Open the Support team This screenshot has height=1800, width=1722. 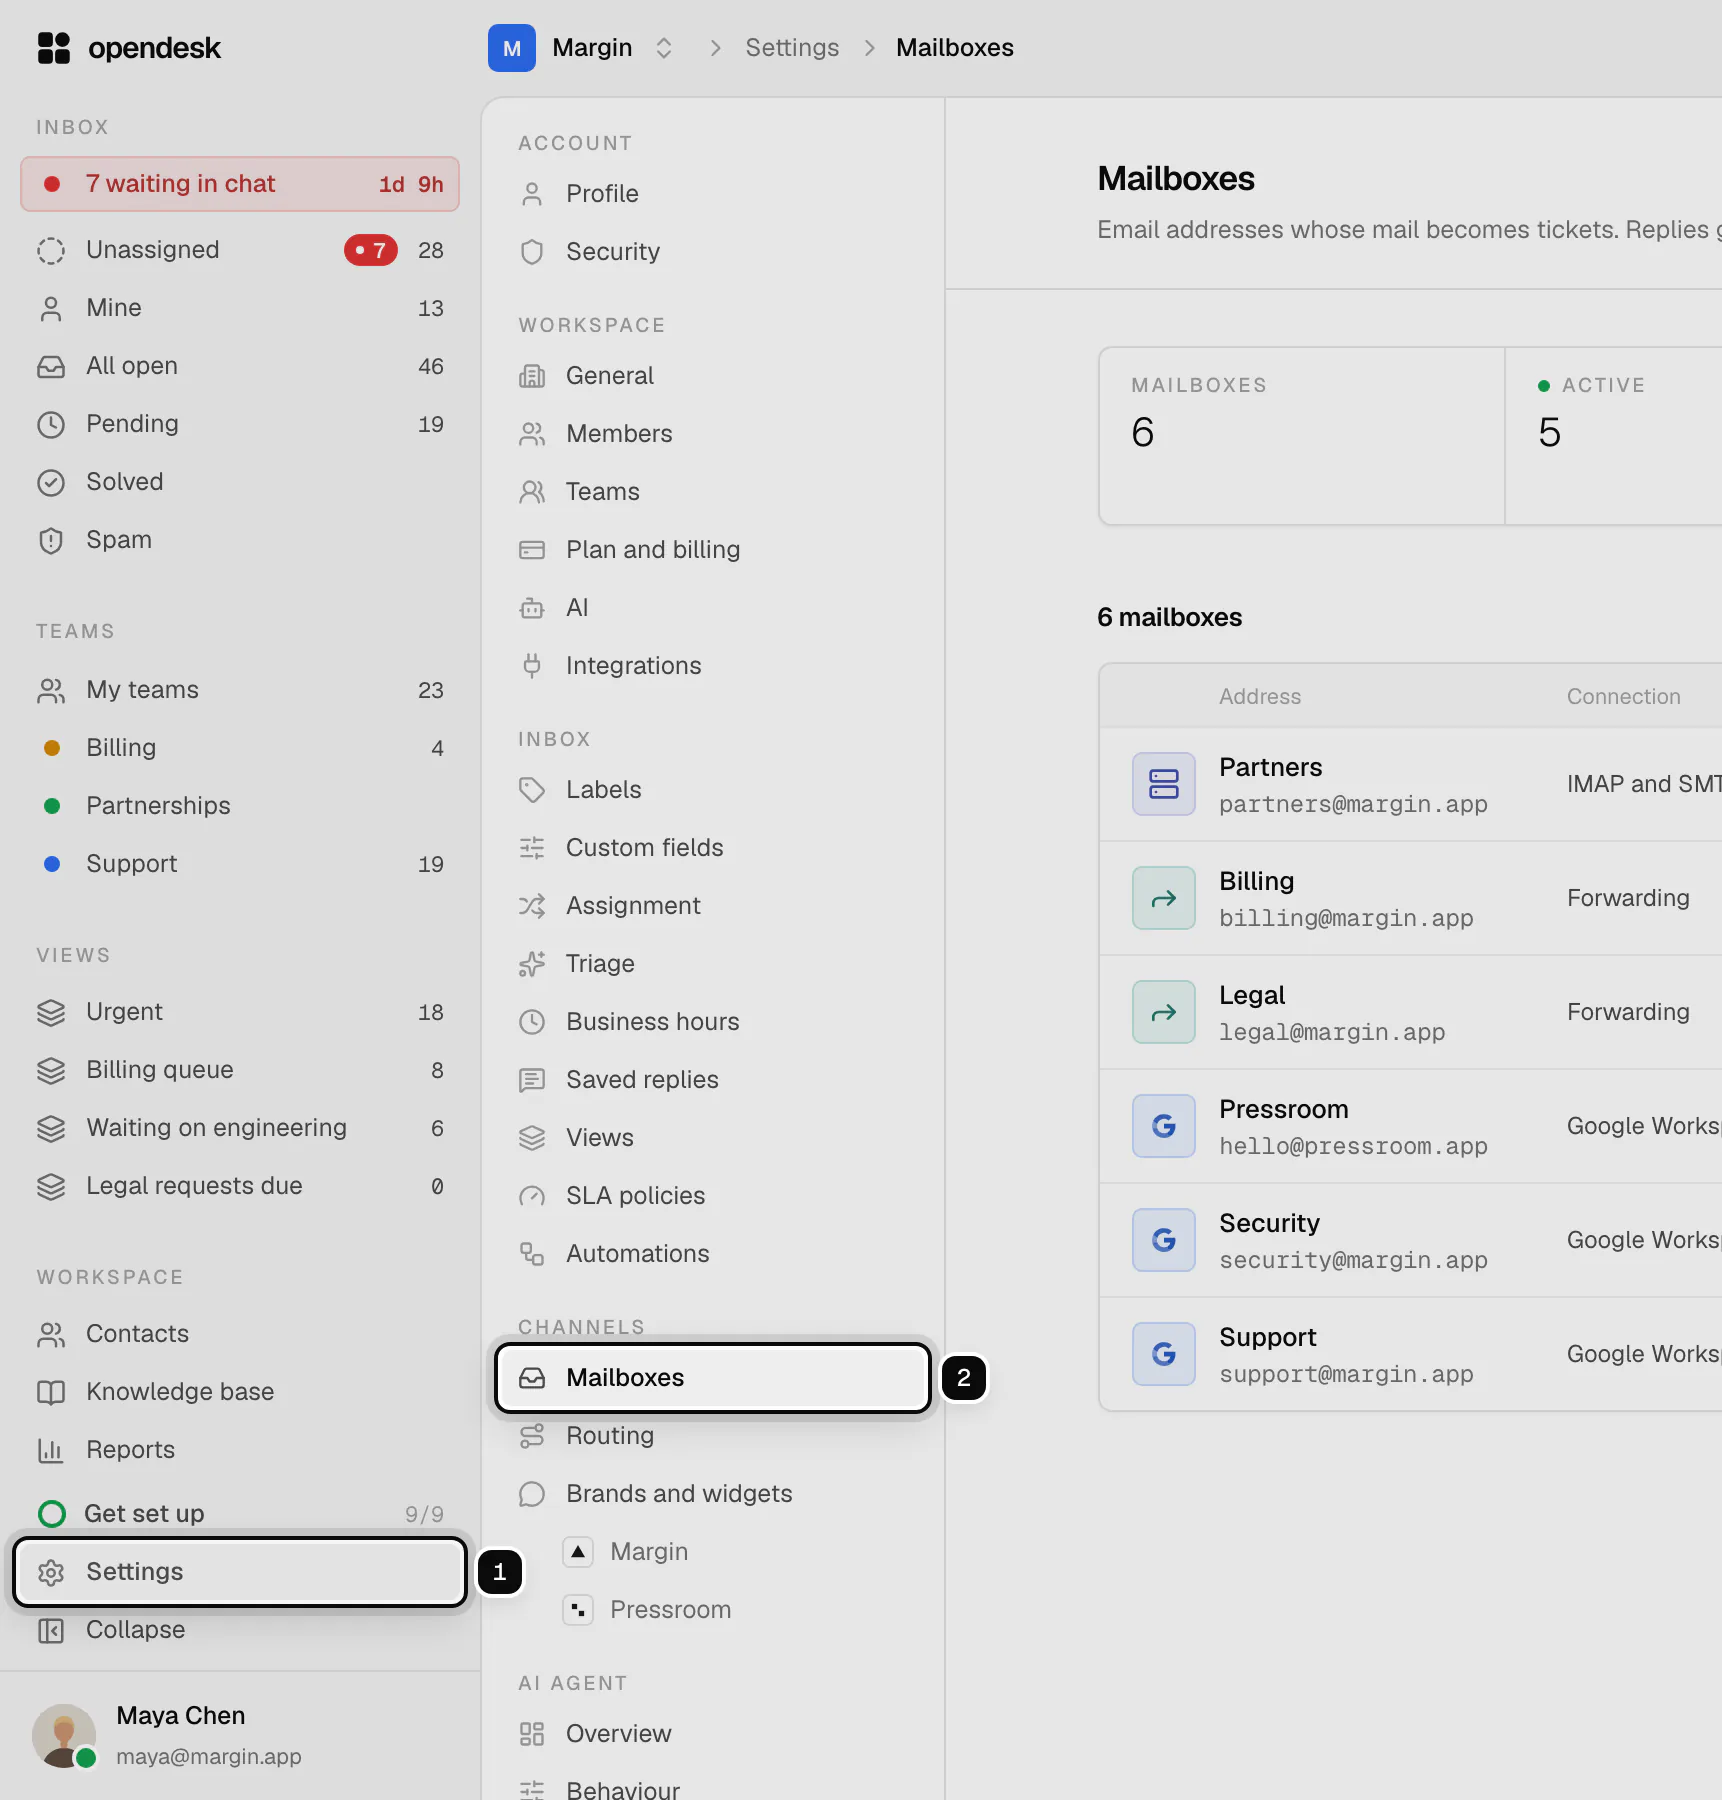240,864
